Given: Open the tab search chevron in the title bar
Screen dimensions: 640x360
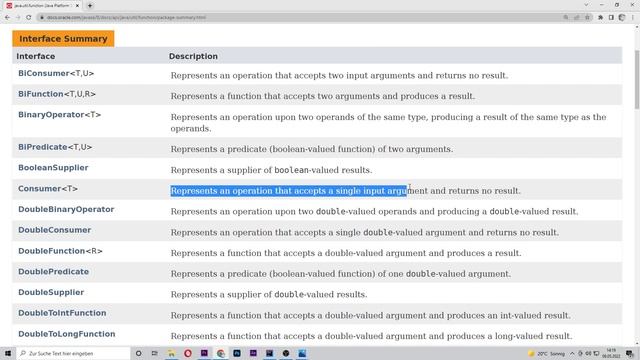Looking at the screenshot, I should click(586, 5).
